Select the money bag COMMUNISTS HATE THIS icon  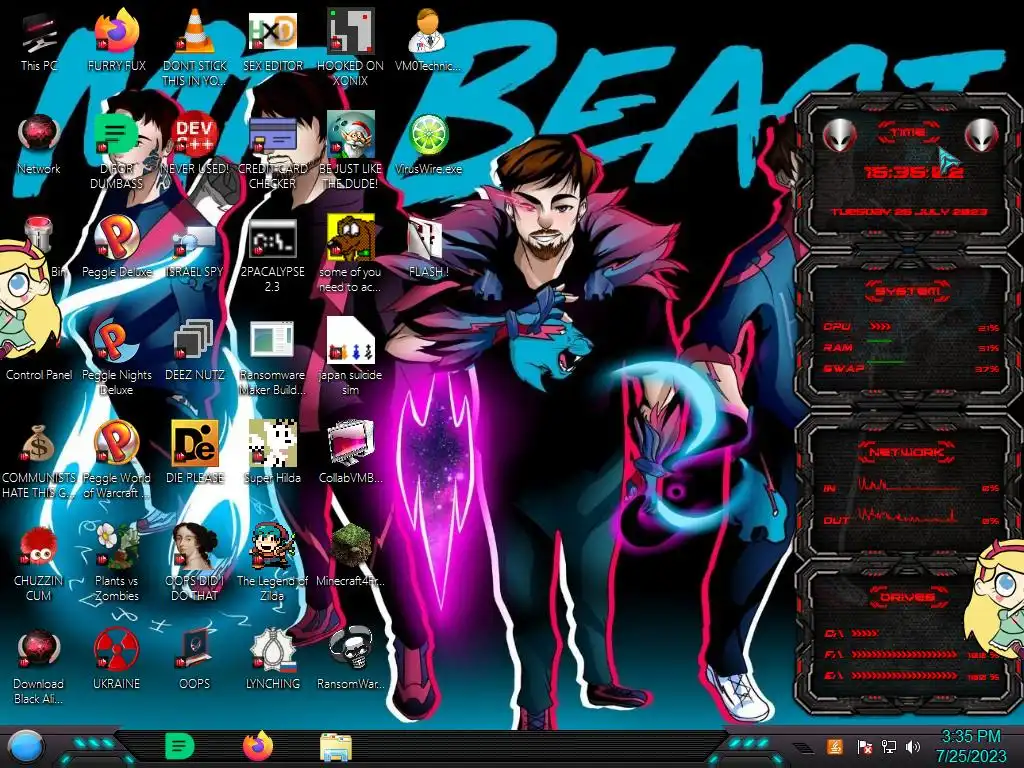[x=39, y=461]
